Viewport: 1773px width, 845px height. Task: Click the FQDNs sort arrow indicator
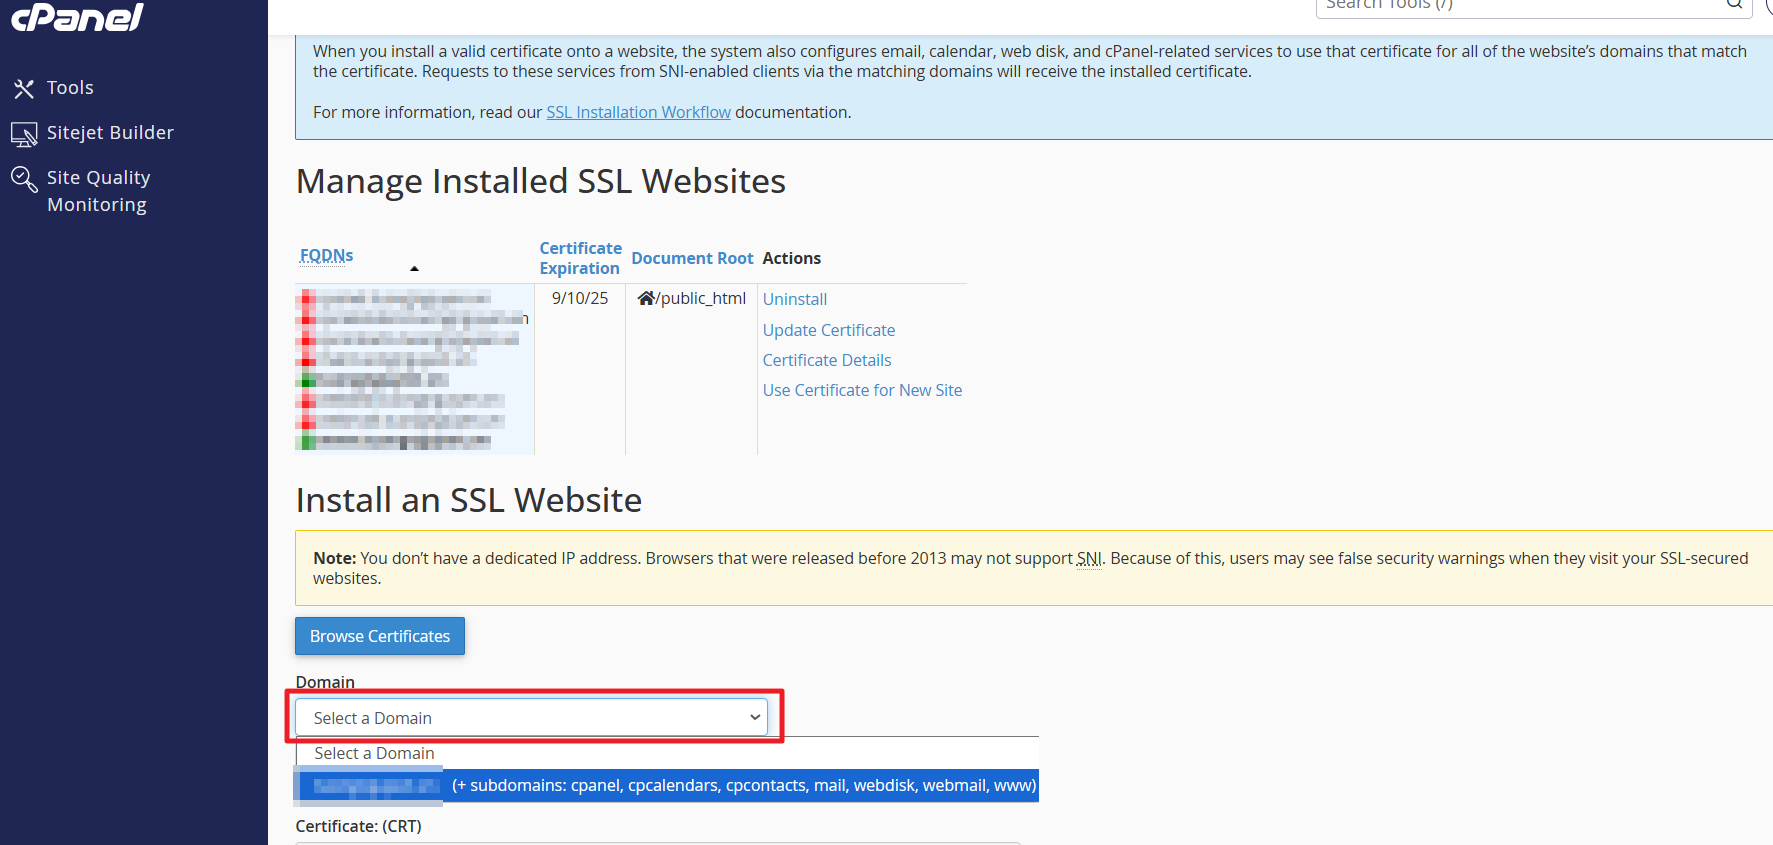point(414,268)
